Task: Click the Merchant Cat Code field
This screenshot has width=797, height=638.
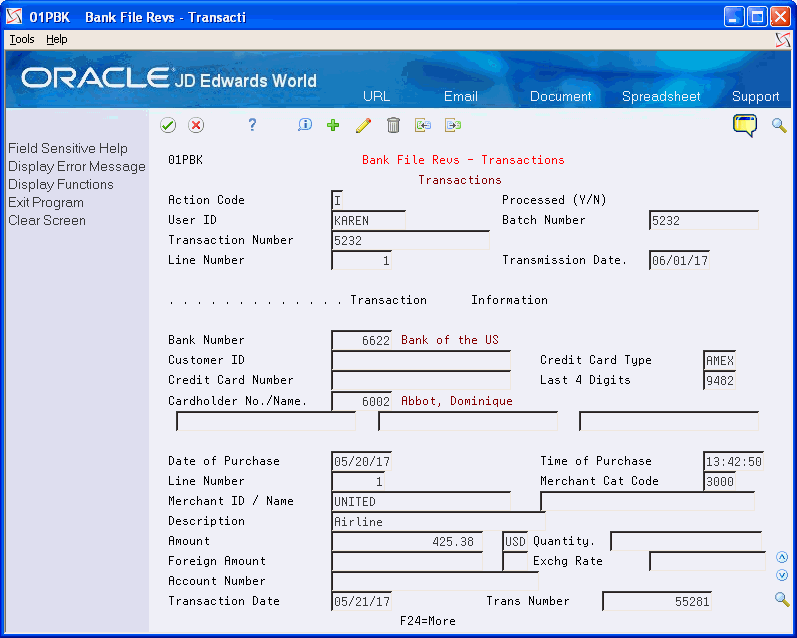Action: point(719,481)
